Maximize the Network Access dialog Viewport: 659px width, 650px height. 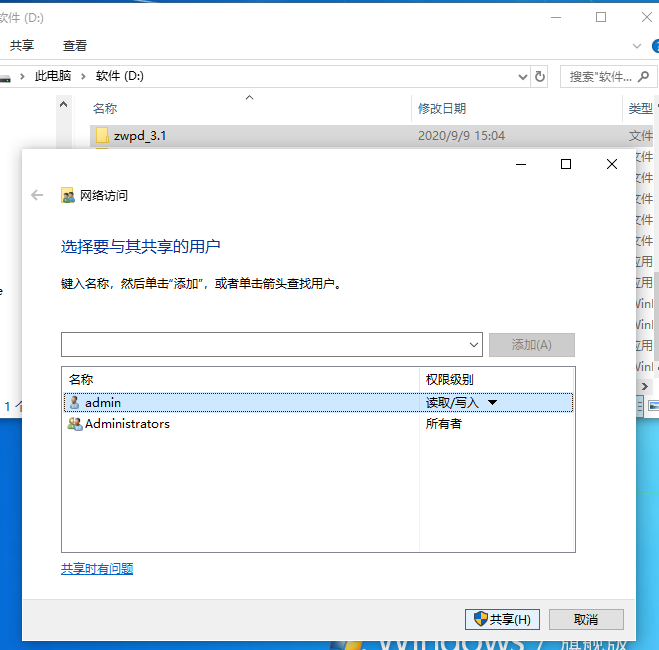tap(566, 164)
